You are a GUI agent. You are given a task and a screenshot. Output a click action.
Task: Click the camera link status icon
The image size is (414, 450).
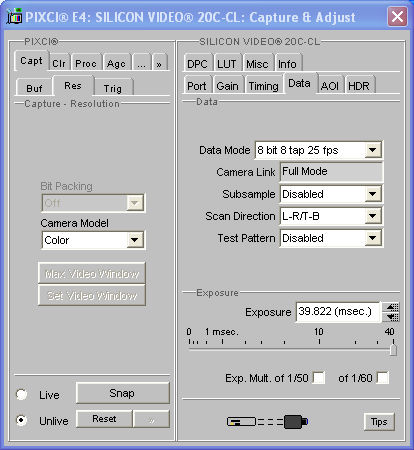[267, 422]
